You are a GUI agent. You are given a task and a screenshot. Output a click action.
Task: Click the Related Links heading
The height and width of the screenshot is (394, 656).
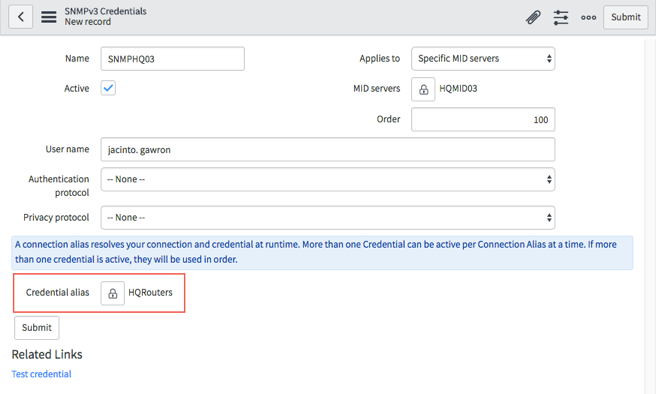[47, 354]
